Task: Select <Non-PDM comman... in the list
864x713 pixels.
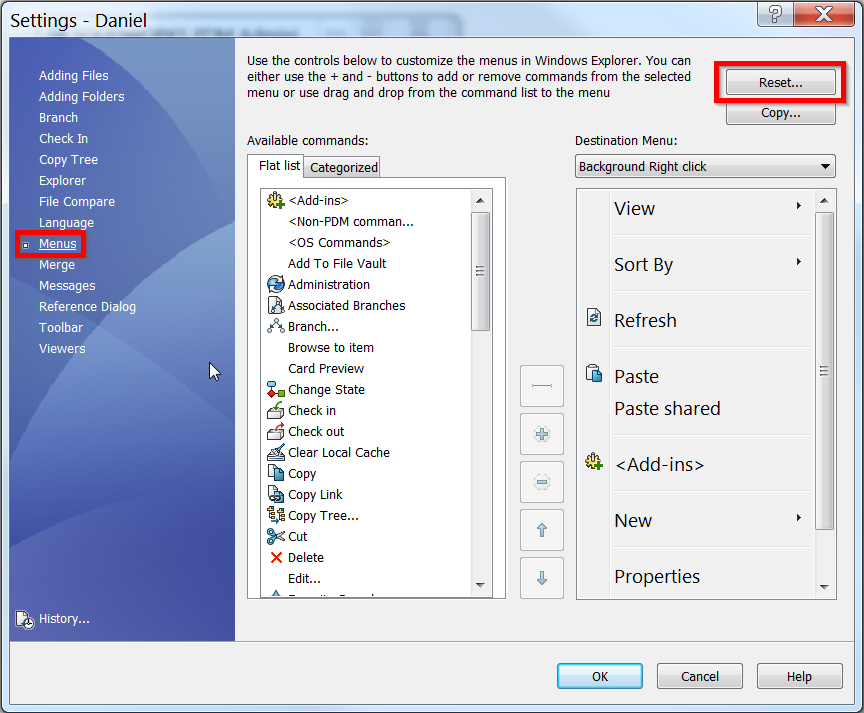Action: [x=350, y=222]
